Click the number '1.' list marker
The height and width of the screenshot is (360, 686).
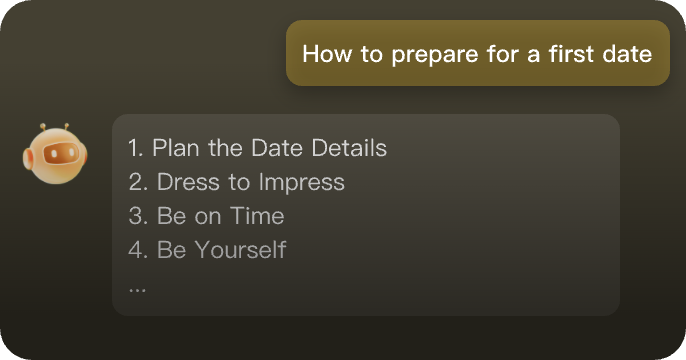(136, 148)
